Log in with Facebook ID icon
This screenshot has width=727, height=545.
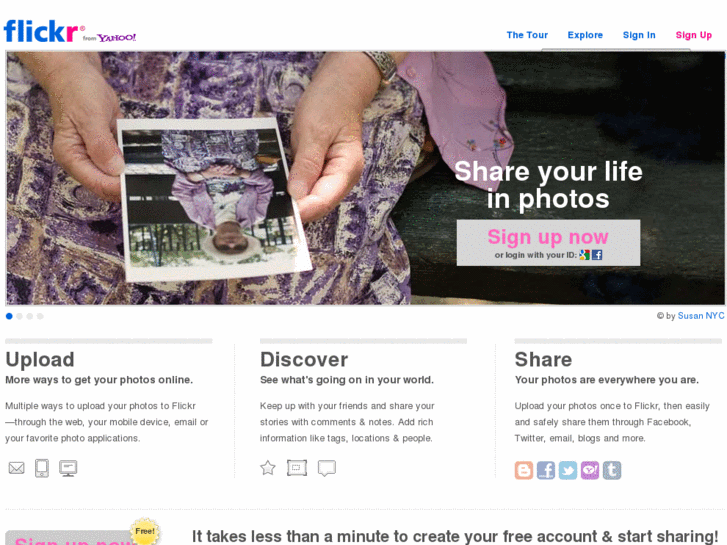(x=597, y=255)
